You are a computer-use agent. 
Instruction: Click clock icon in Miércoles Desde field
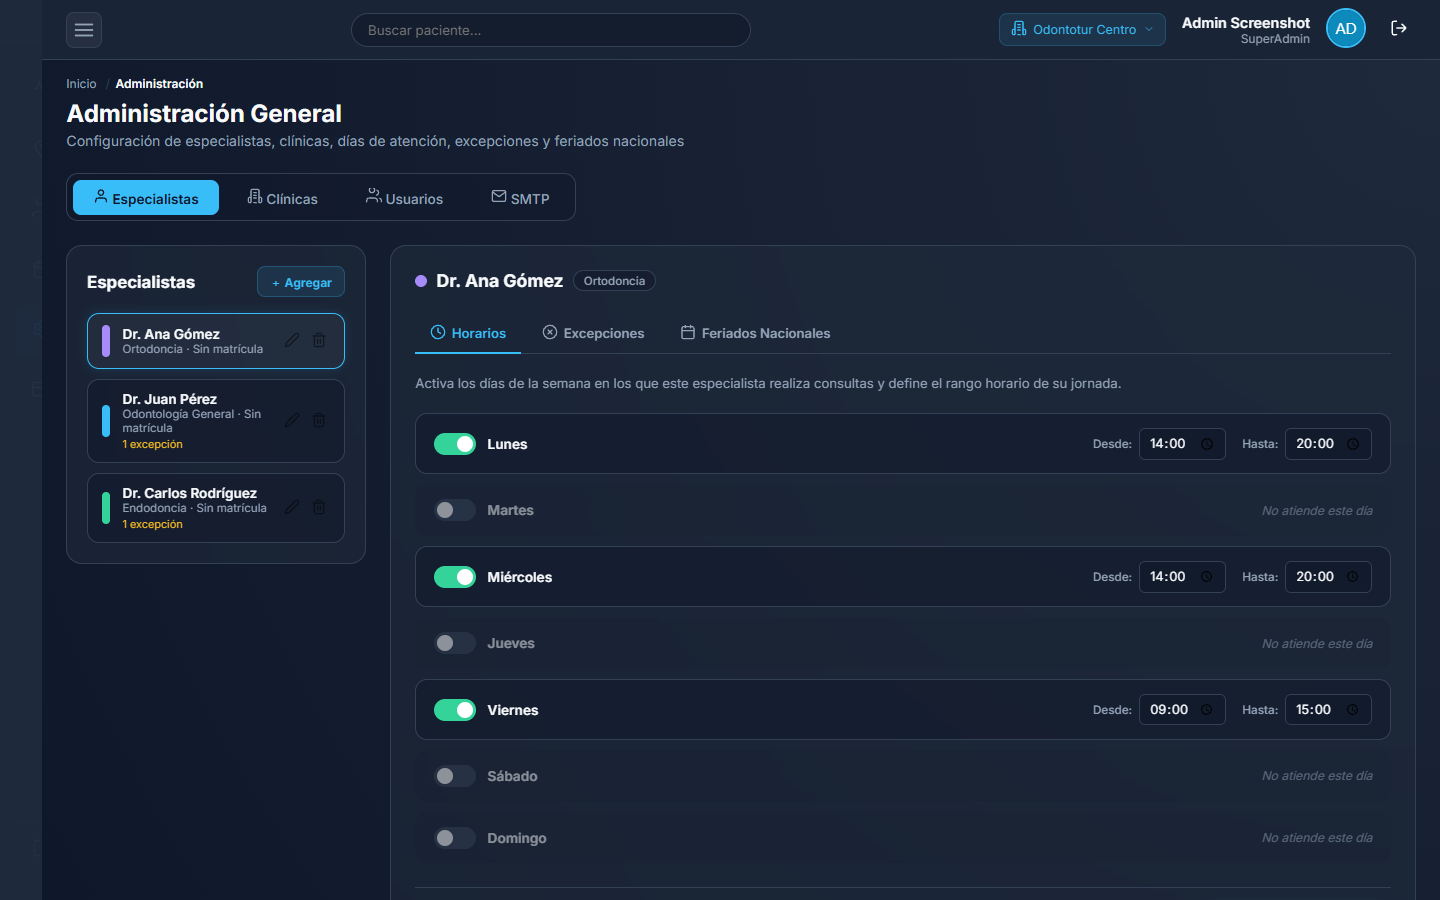(1207, 577)
